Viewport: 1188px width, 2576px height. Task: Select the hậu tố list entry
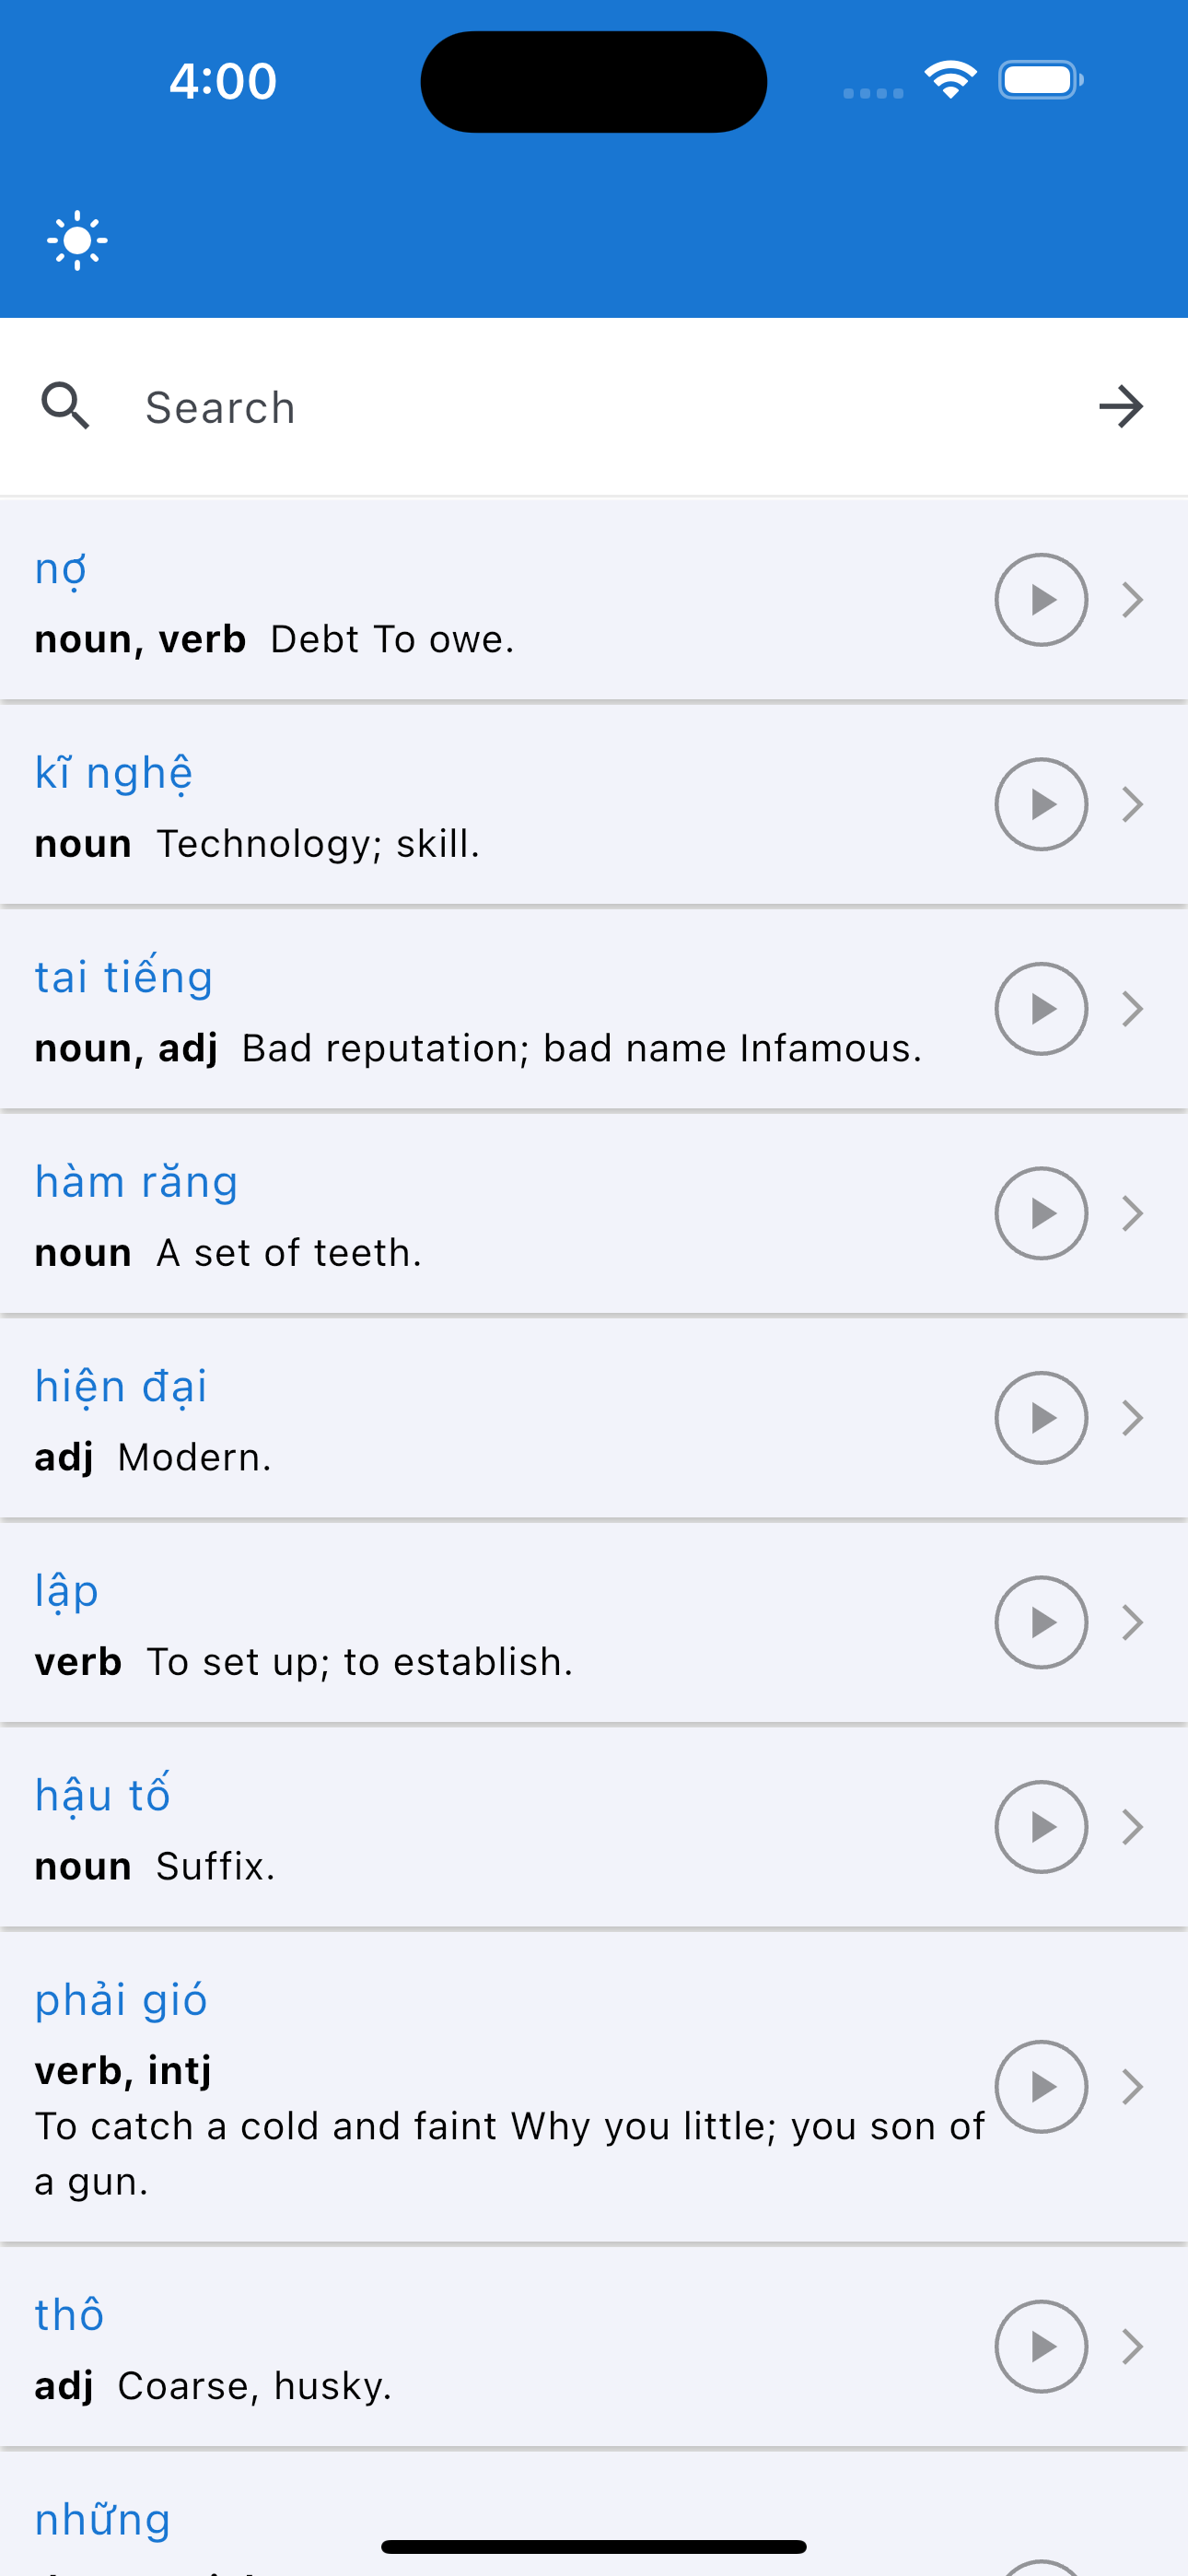coord(594,1827)
